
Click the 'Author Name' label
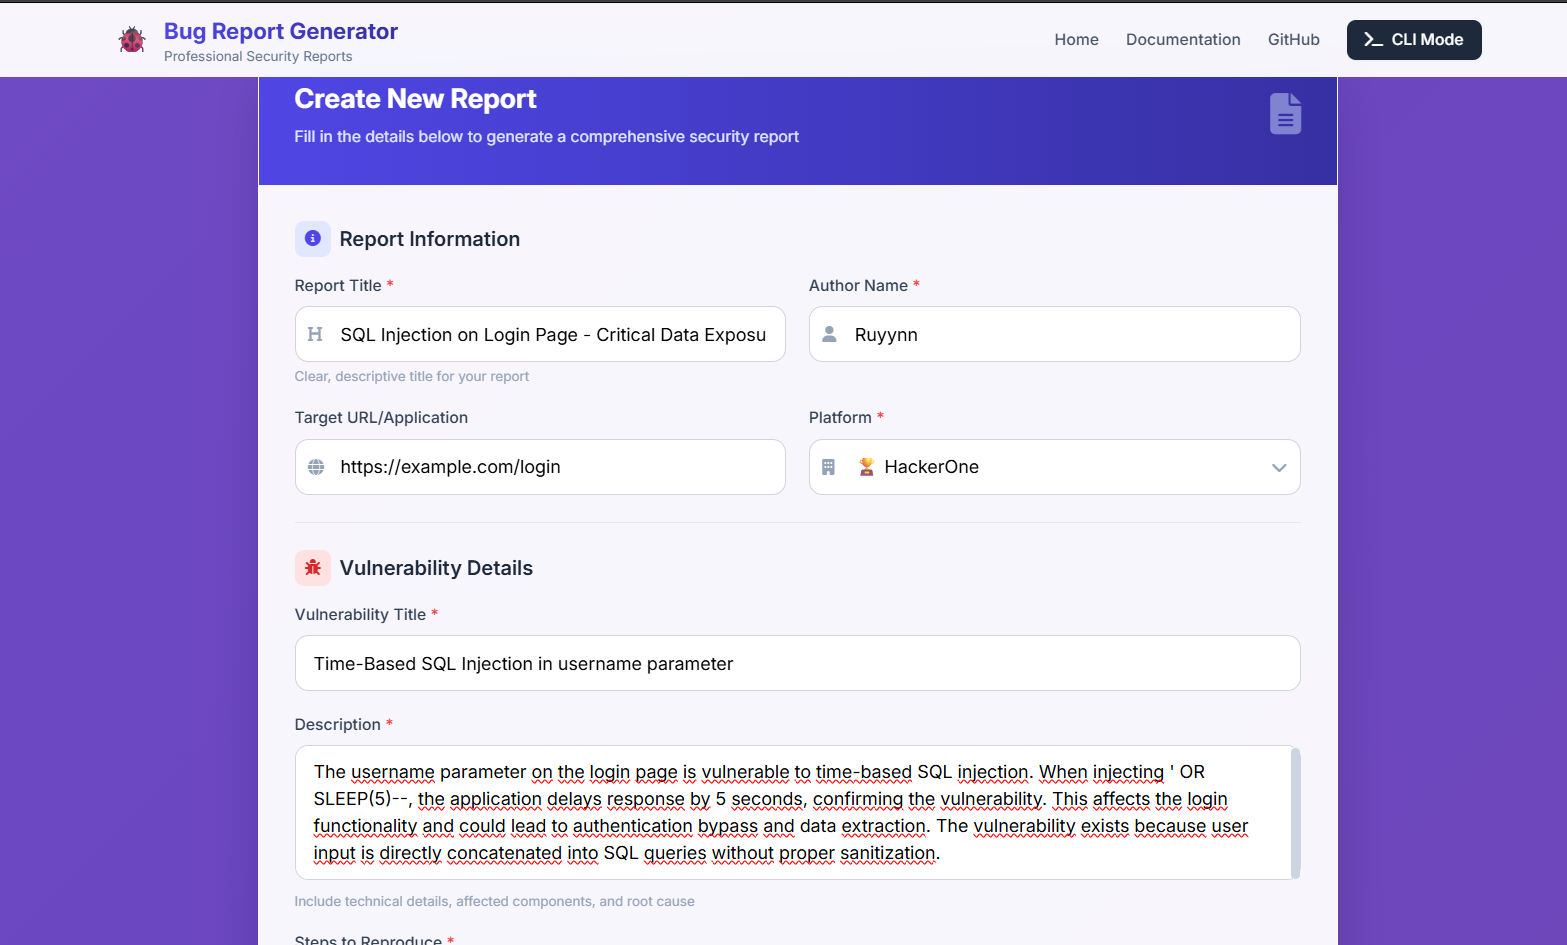858,286
